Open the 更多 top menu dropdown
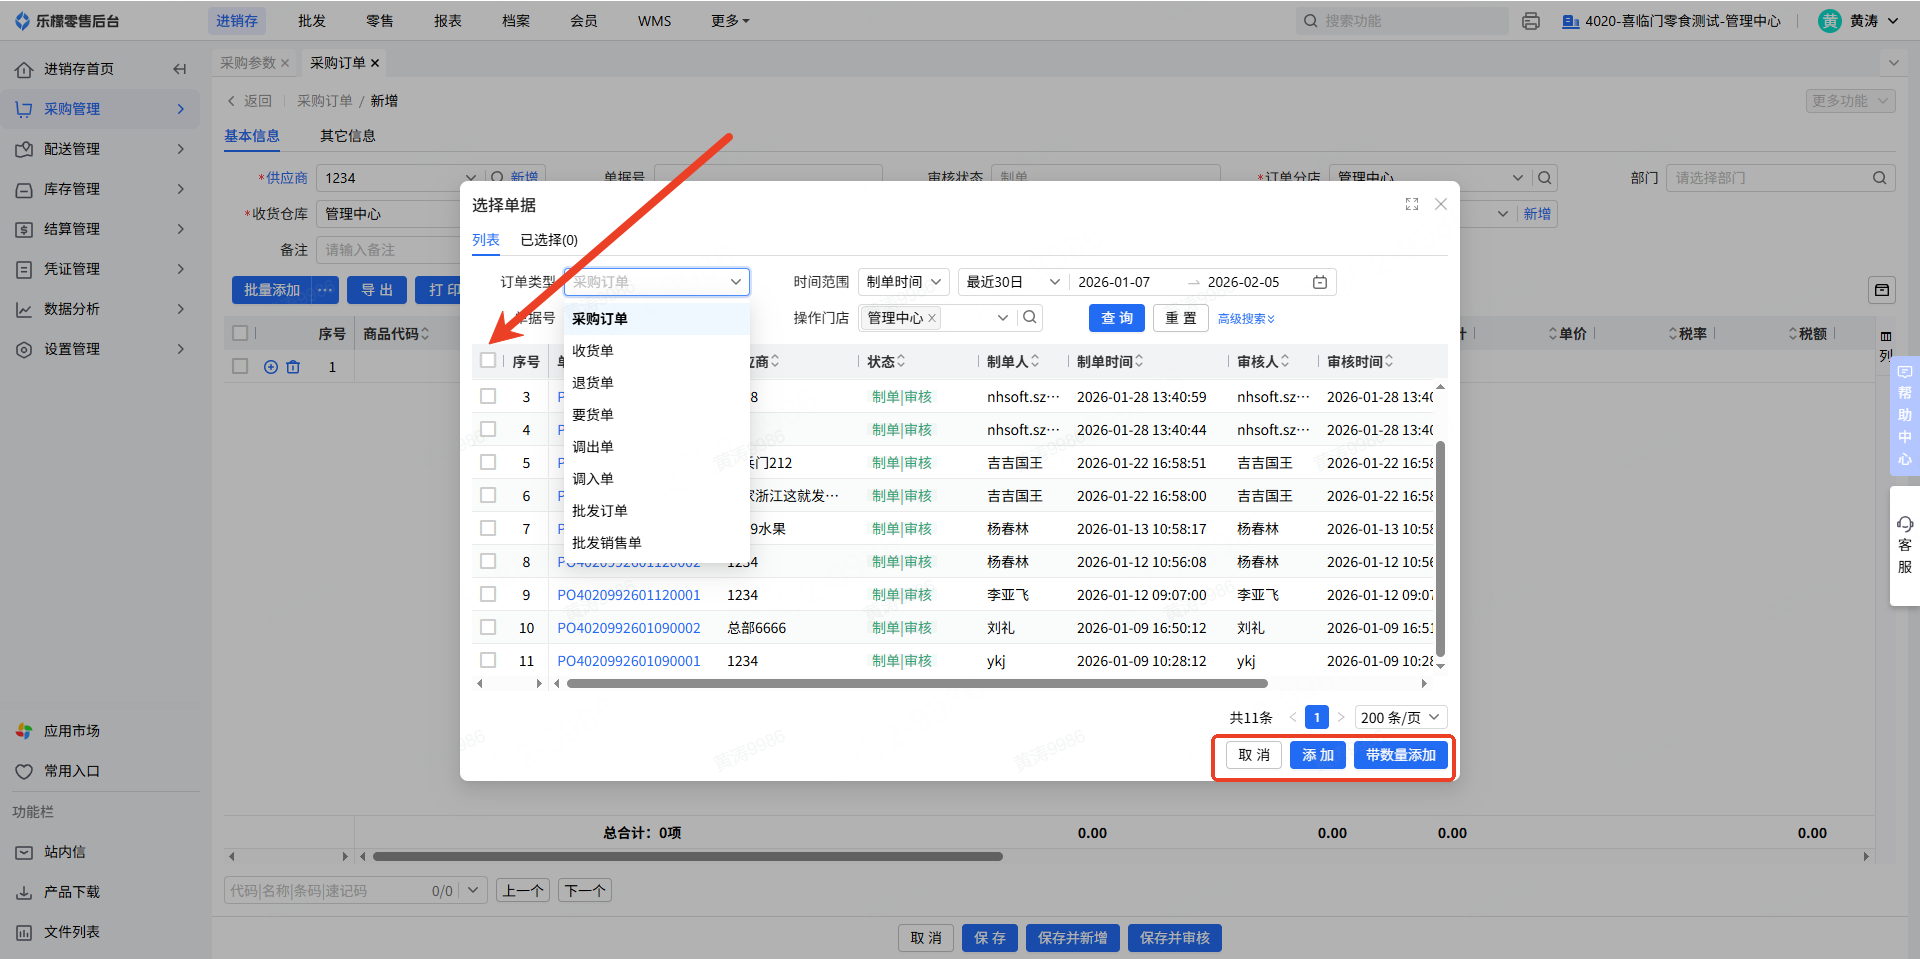Image resolution: width=1920 pixels, height=959 pixels. coord(730,21)
